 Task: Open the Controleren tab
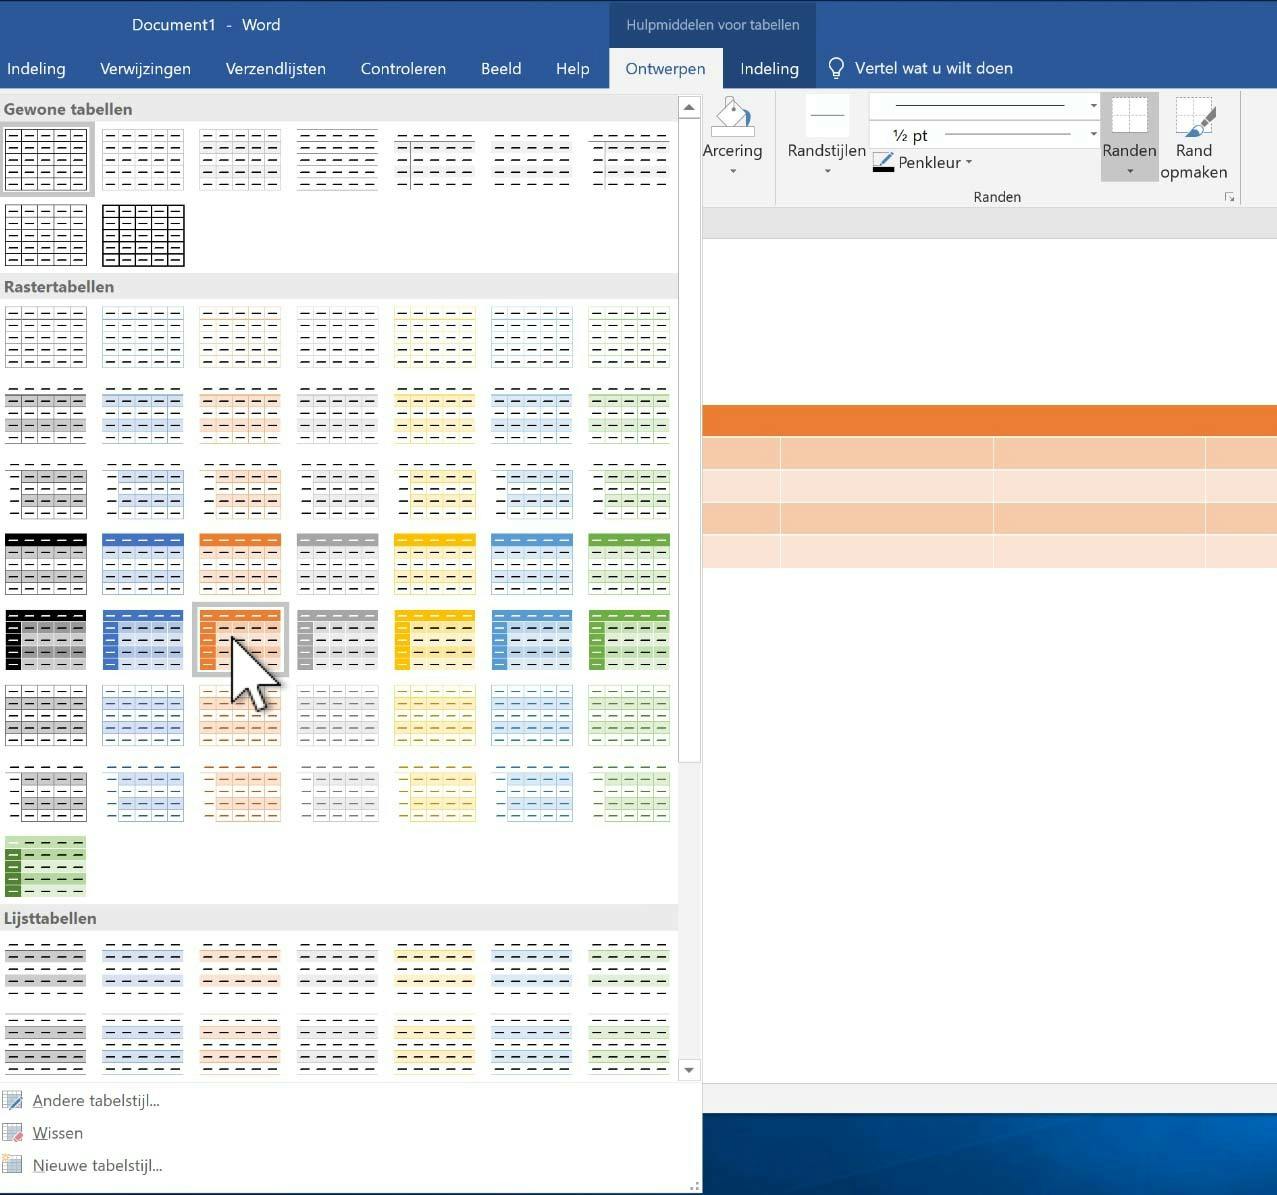(403, 69)
